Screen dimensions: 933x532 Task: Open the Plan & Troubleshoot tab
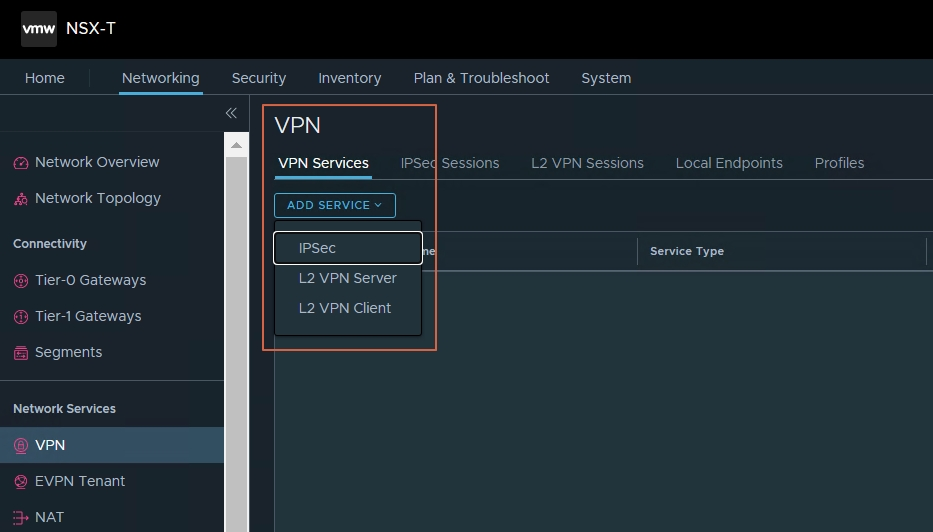pos(481,78)
